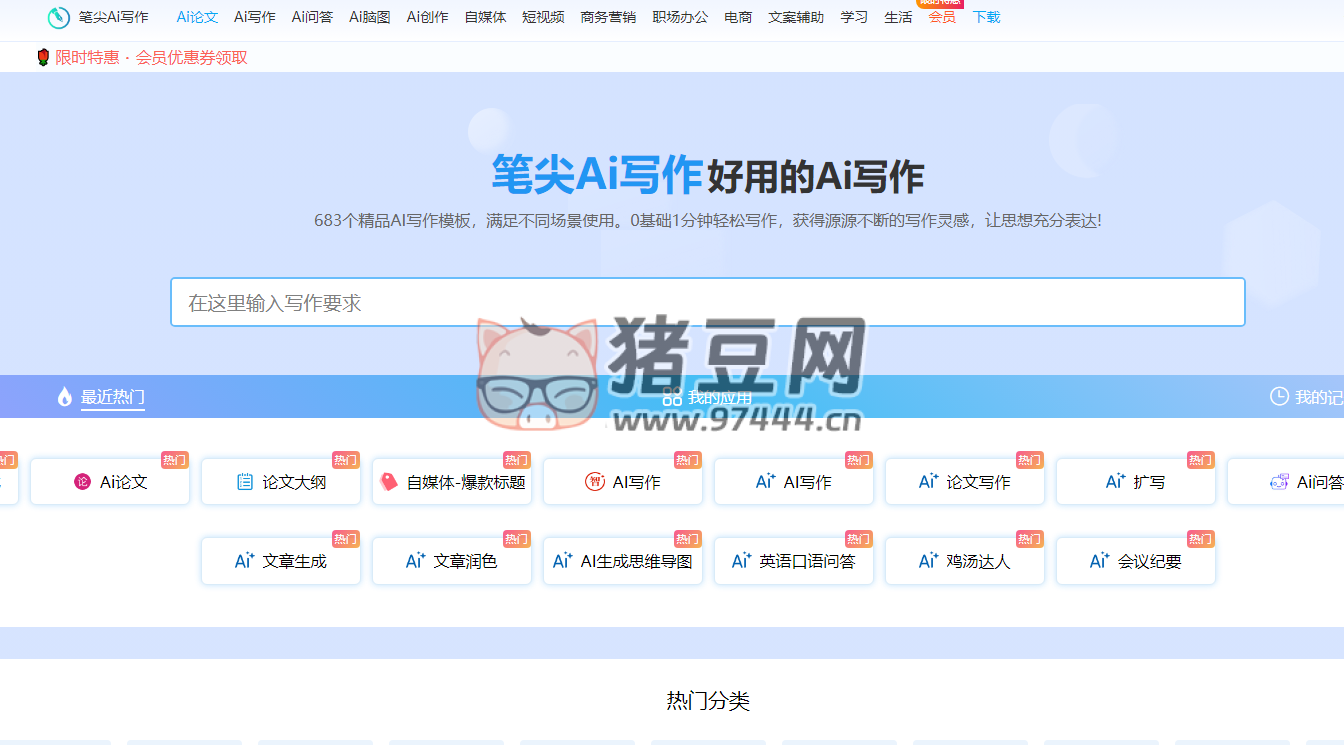Open the 学习 navigation item

[x=854, y=17]
